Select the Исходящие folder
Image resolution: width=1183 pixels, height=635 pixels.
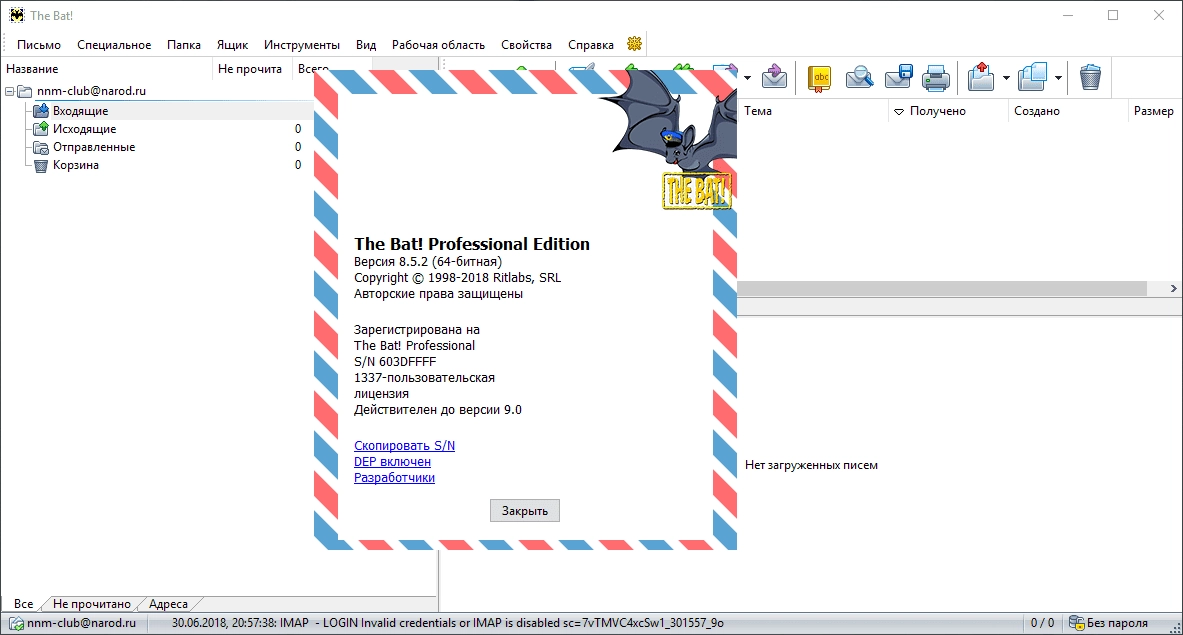(84, 129)
